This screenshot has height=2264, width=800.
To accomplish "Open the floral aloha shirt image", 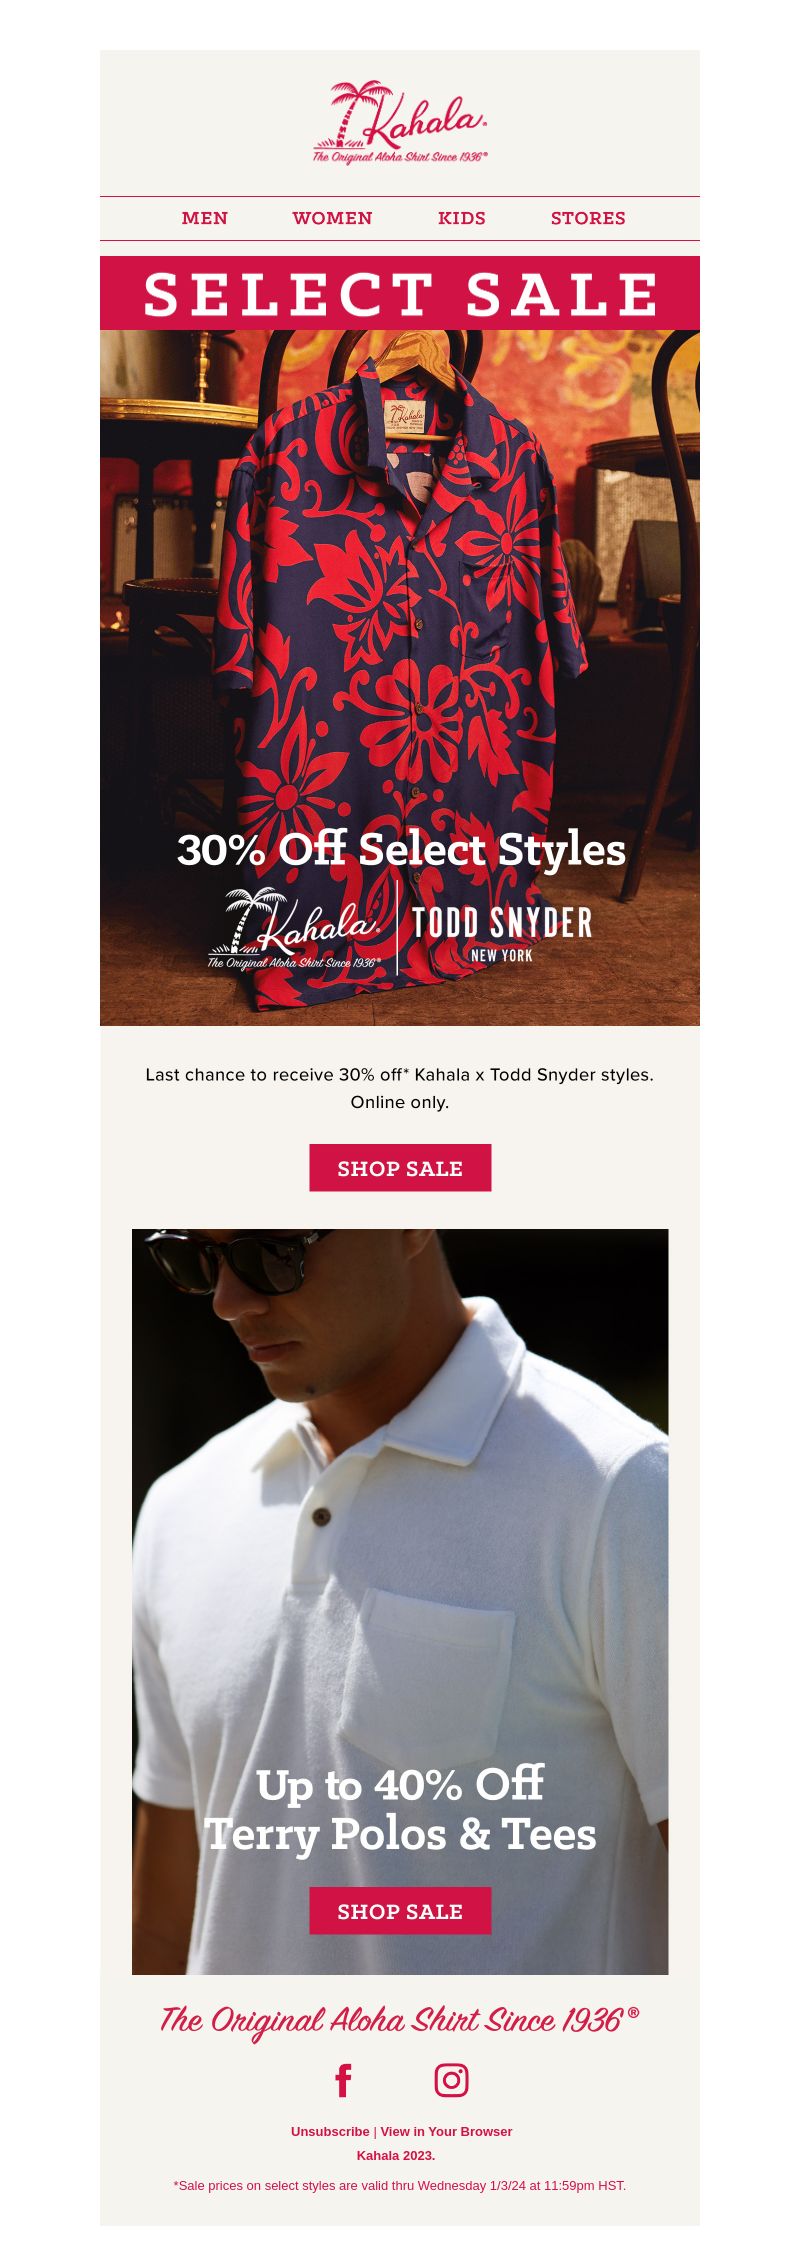I will [400, 600].
